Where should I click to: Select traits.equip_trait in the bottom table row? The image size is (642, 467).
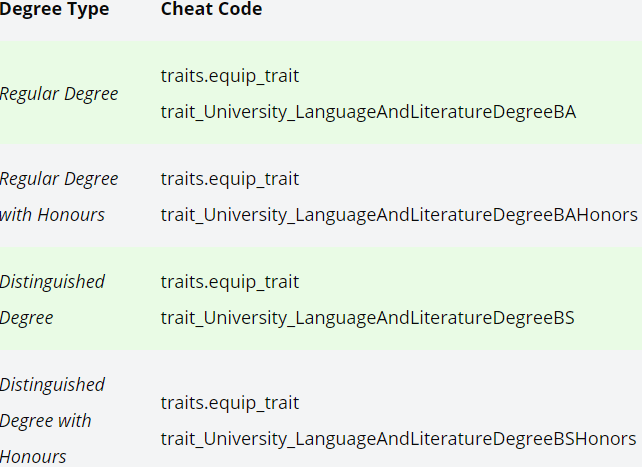tap(229, 403)
